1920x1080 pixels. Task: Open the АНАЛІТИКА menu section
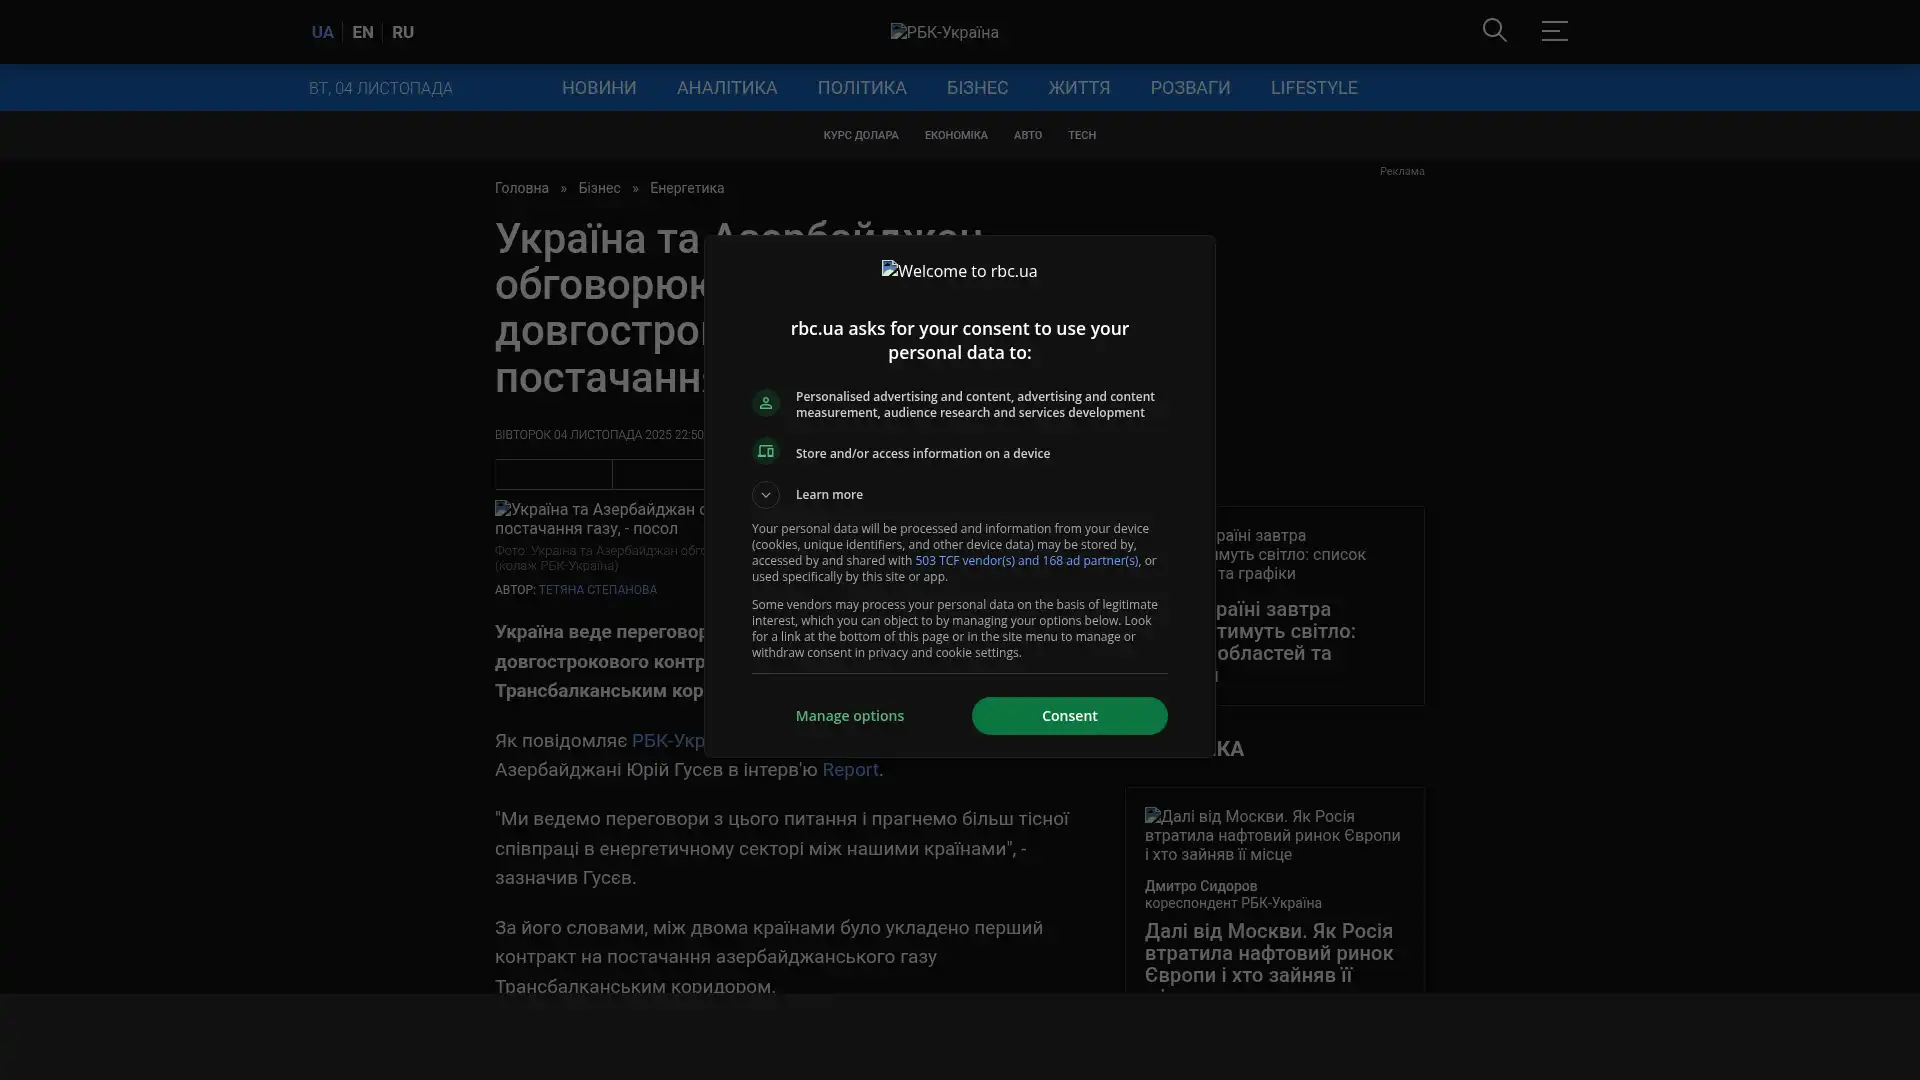(x=726, y=88)
